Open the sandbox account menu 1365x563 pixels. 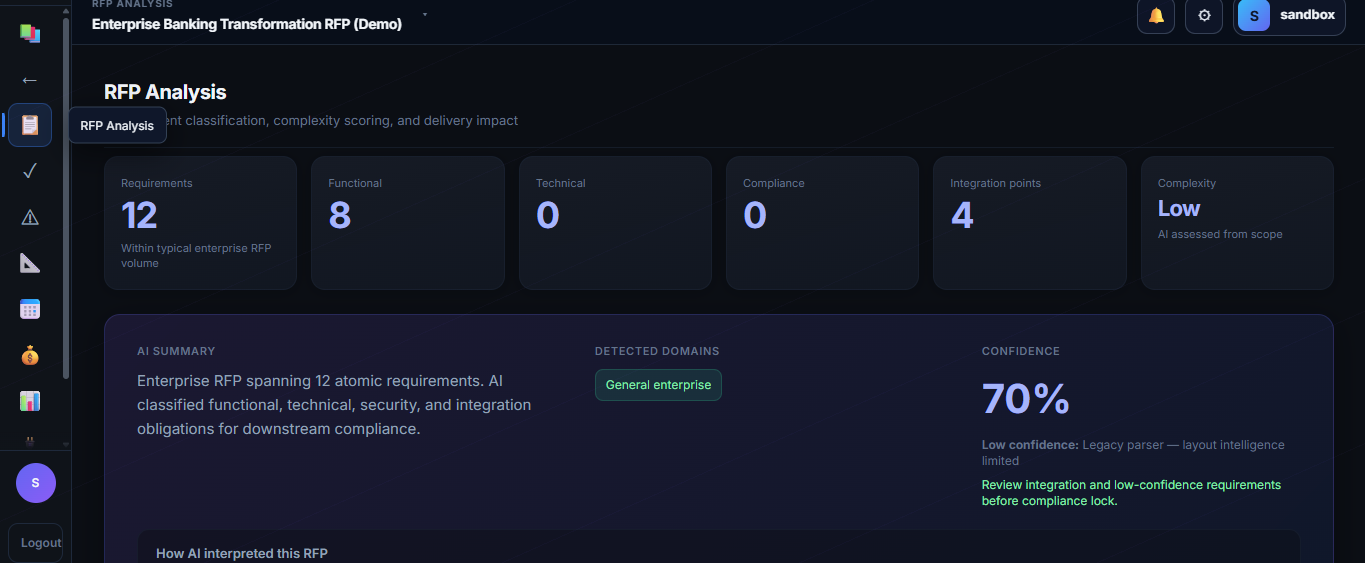click(1290, 16)
